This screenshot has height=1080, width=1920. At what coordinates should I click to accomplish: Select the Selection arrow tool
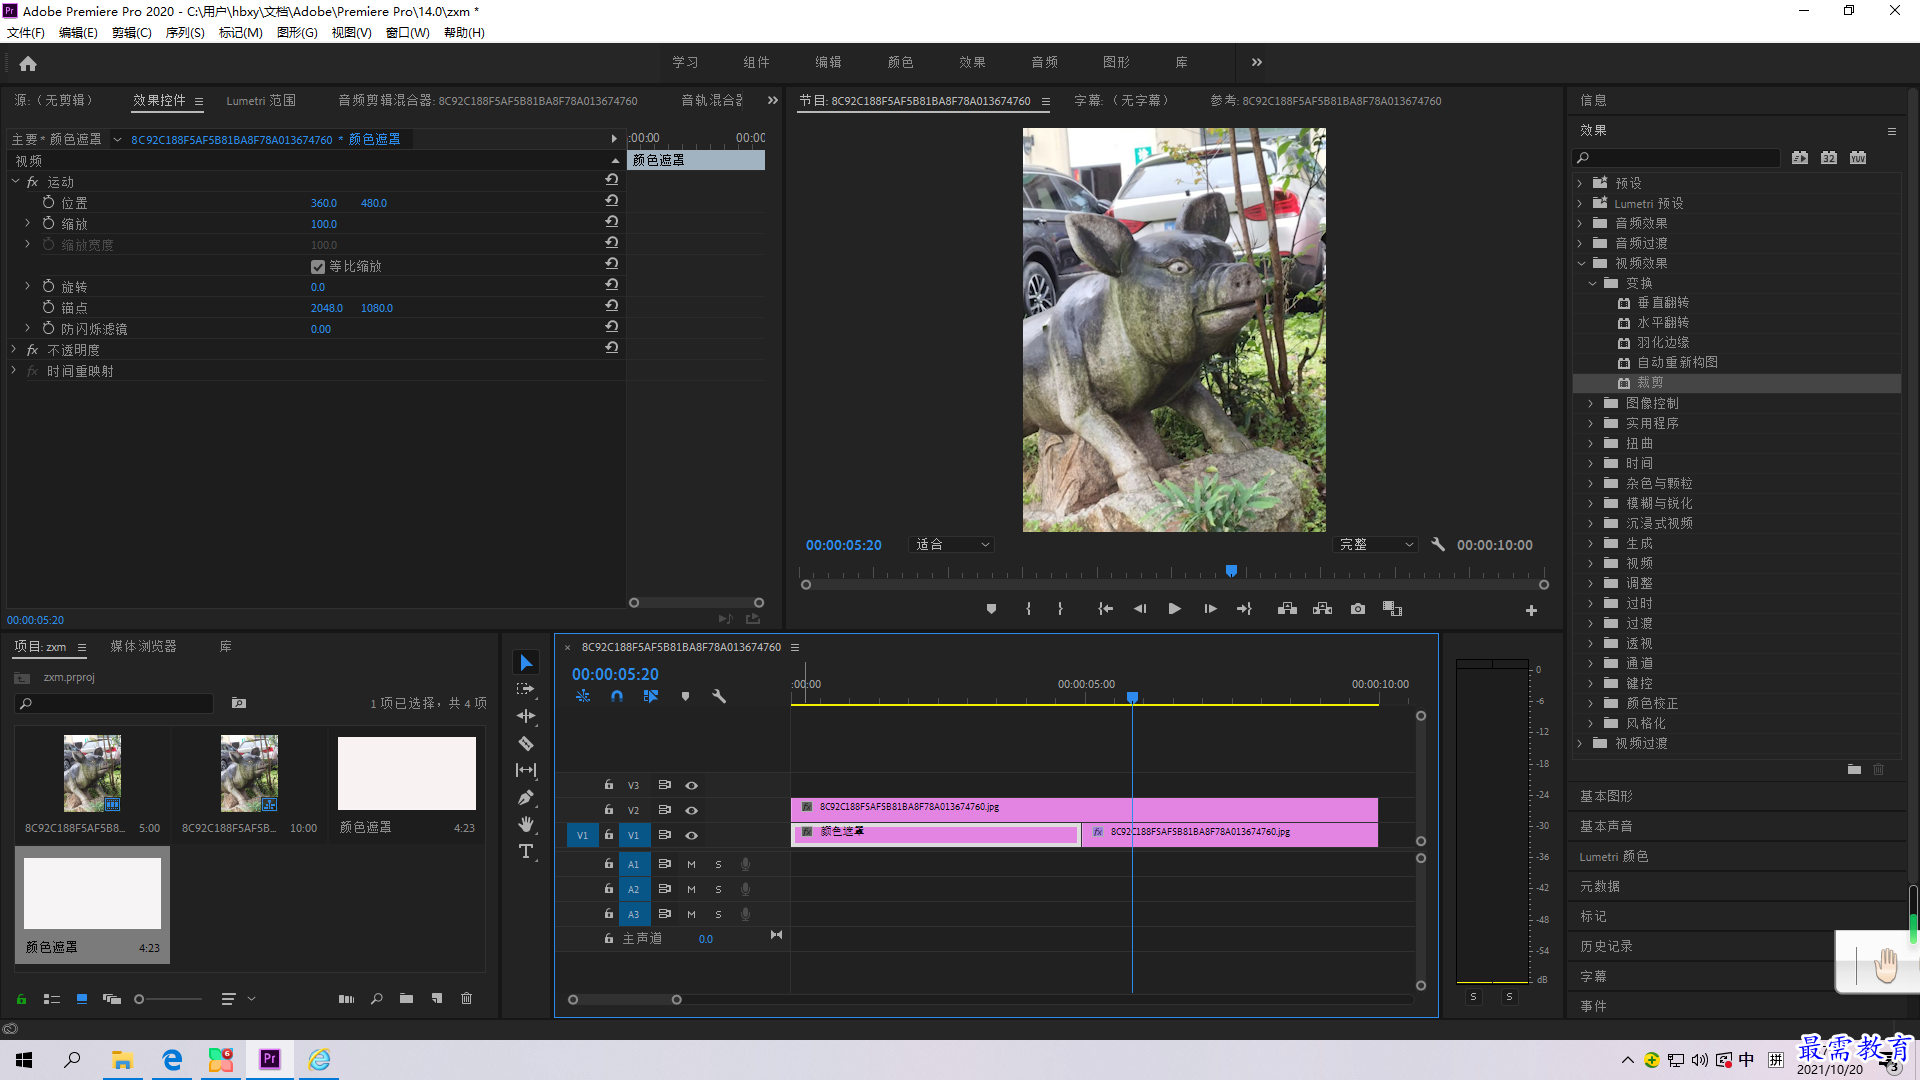click(x=526, y=663)
